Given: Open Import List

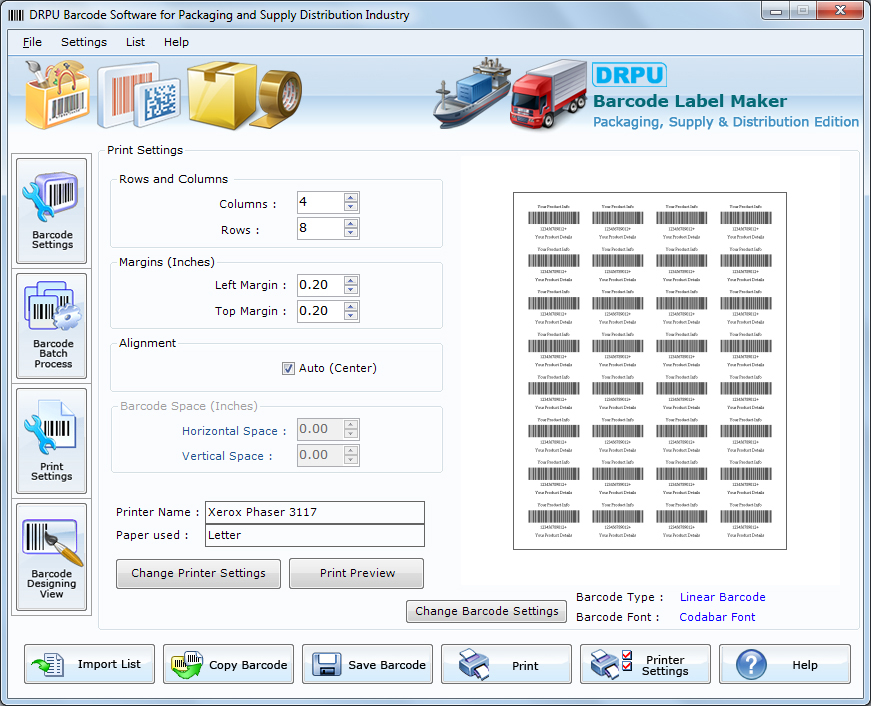Looking at the screenshot, I should pyautogui.click(x=88, y=663).
